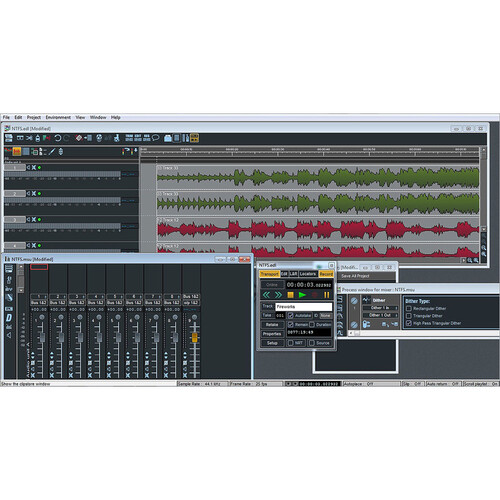Open the Dither 1 Out routing dropdown
Viewport: 500px width, 500px height.
380,315
